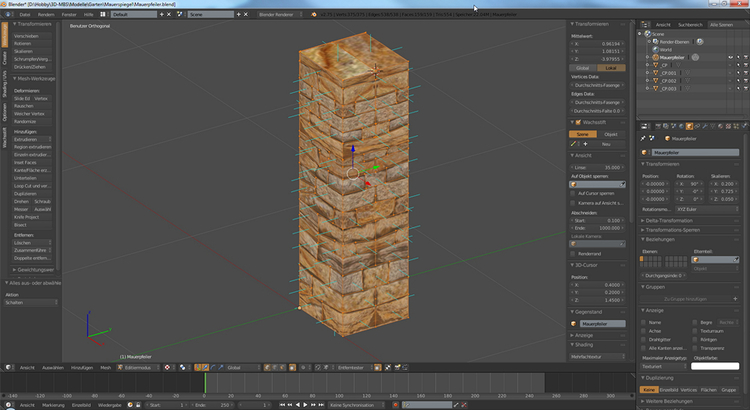Viewport: 750px width, 410px height.
Task: Toggle limit selection to visible icon
Action: point(292,367)
